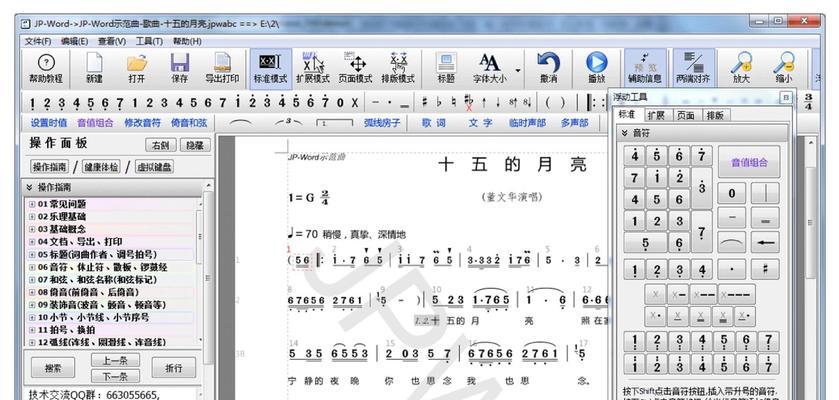This screenshot has height=400, width=839.
Task: Click the slur arc button in the floating tool
Action: [731, 242]
